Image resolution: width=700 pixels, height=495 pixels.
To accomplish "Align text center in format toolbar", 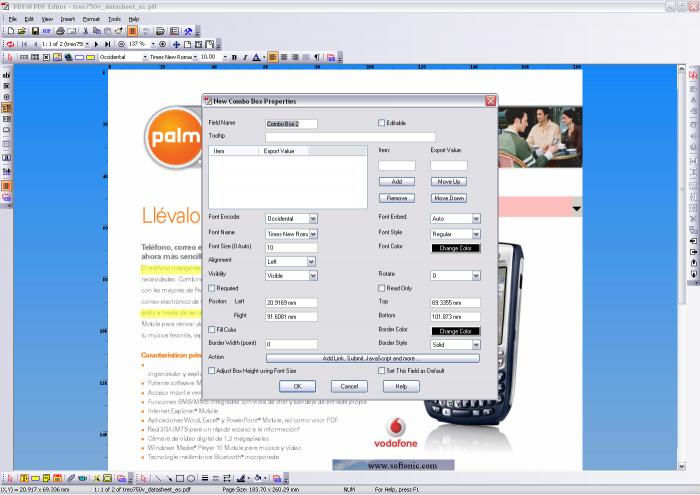I will pyautogui.click(x=284, y=57).
